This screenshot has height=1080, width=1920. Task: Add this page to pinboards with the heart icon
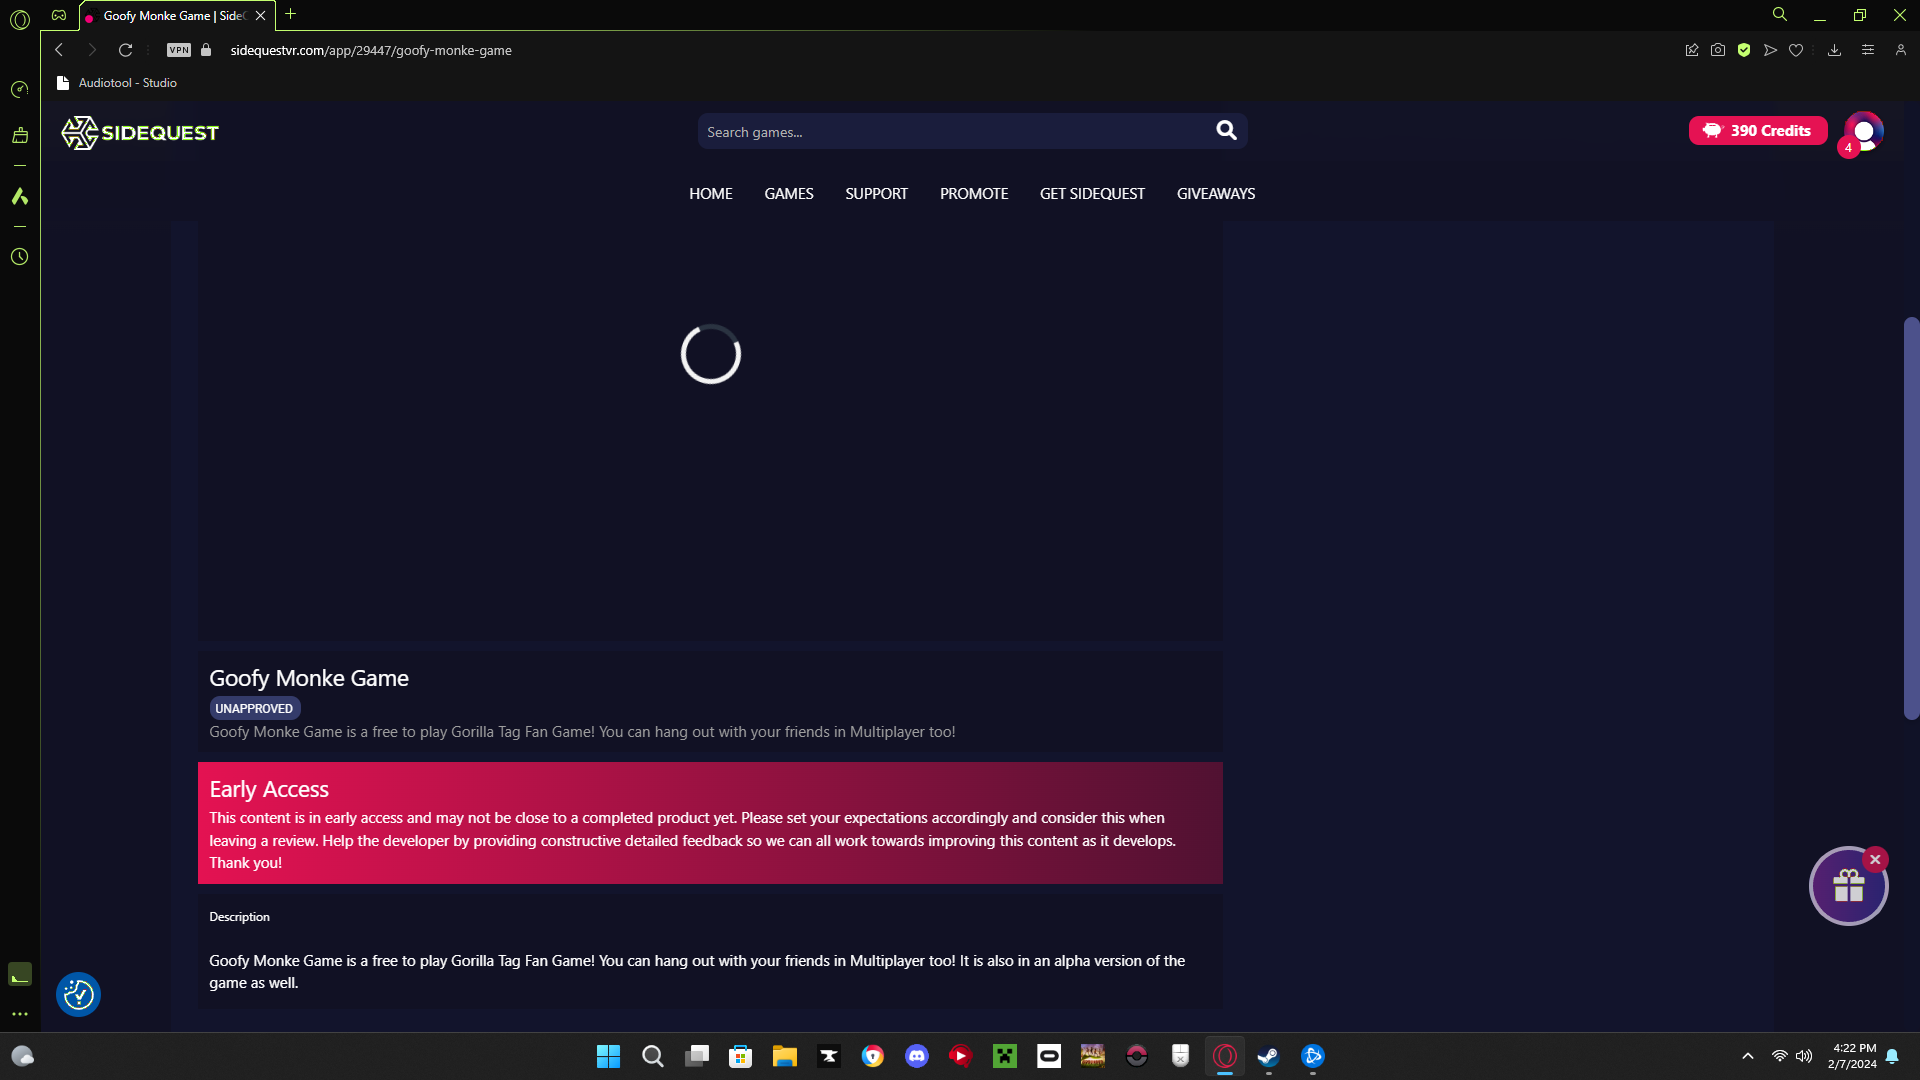click(1796, 49)
